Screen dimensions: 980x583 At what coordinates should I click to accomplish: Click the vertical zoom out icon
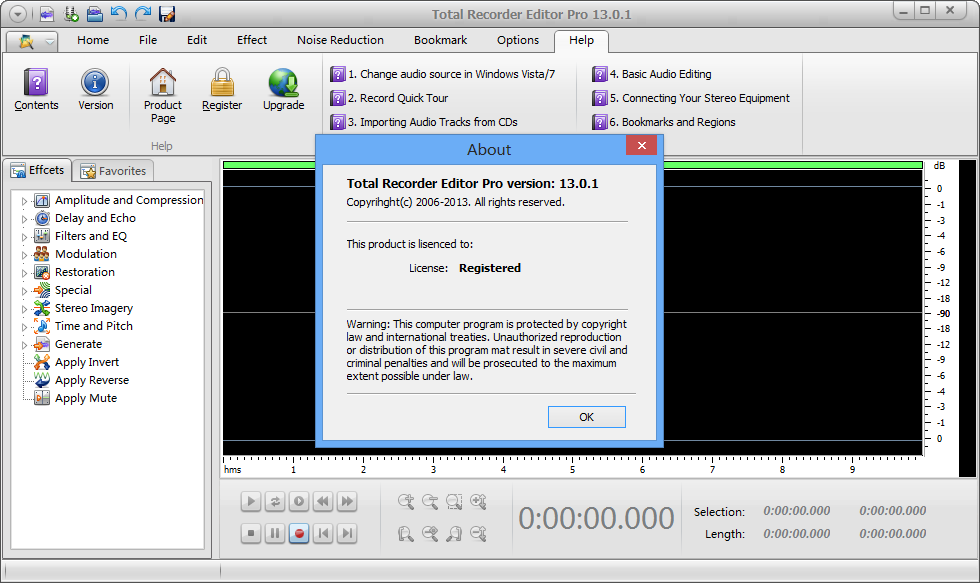[x=478, y=534]
